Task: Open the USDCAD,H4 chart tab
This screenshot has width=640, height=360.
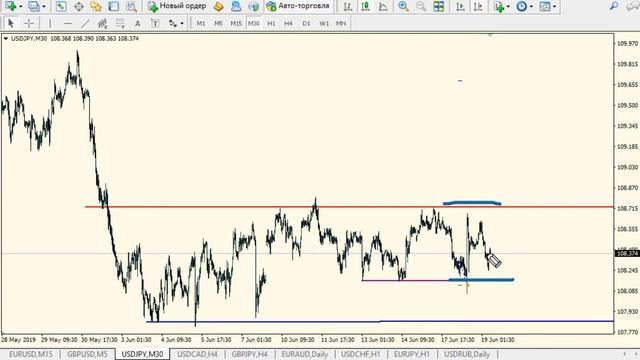Action: pyautogui.click(x=197, y=354)
